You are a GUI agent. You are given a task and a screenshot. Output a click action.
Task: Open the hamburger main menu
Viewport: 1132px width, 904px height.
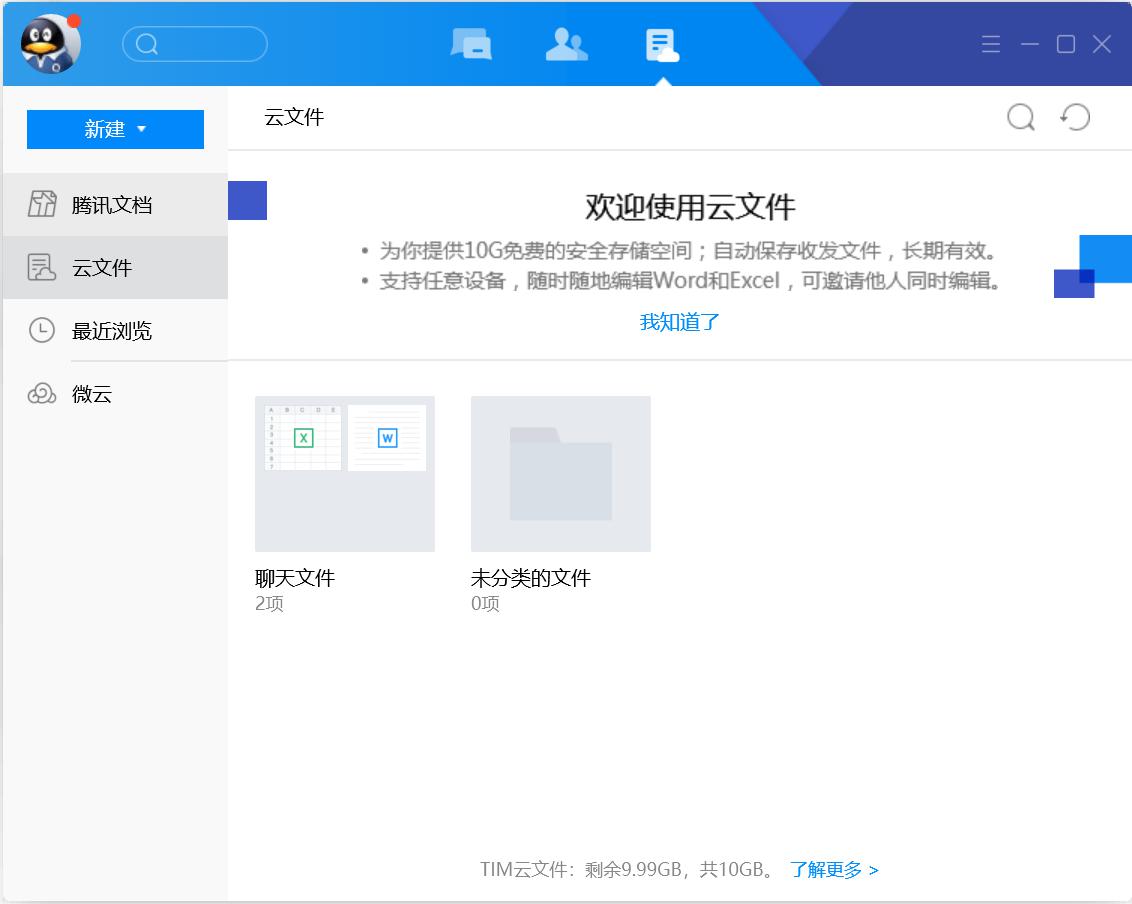point(990,44)
